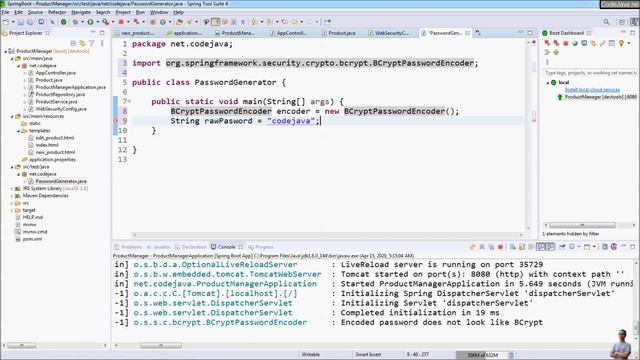Select HELP.md in Project Explorer

[32, 218]
